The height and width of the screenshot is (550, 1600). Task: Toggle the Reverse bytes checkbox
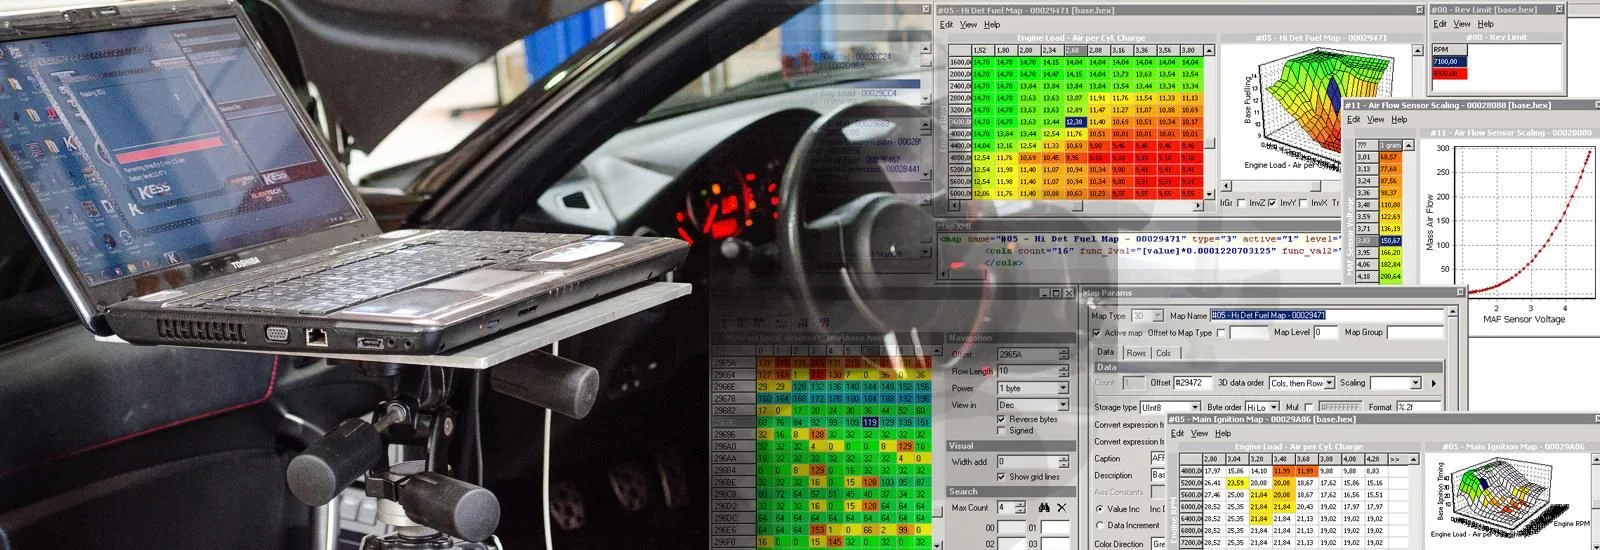(x=1002, y=419)
